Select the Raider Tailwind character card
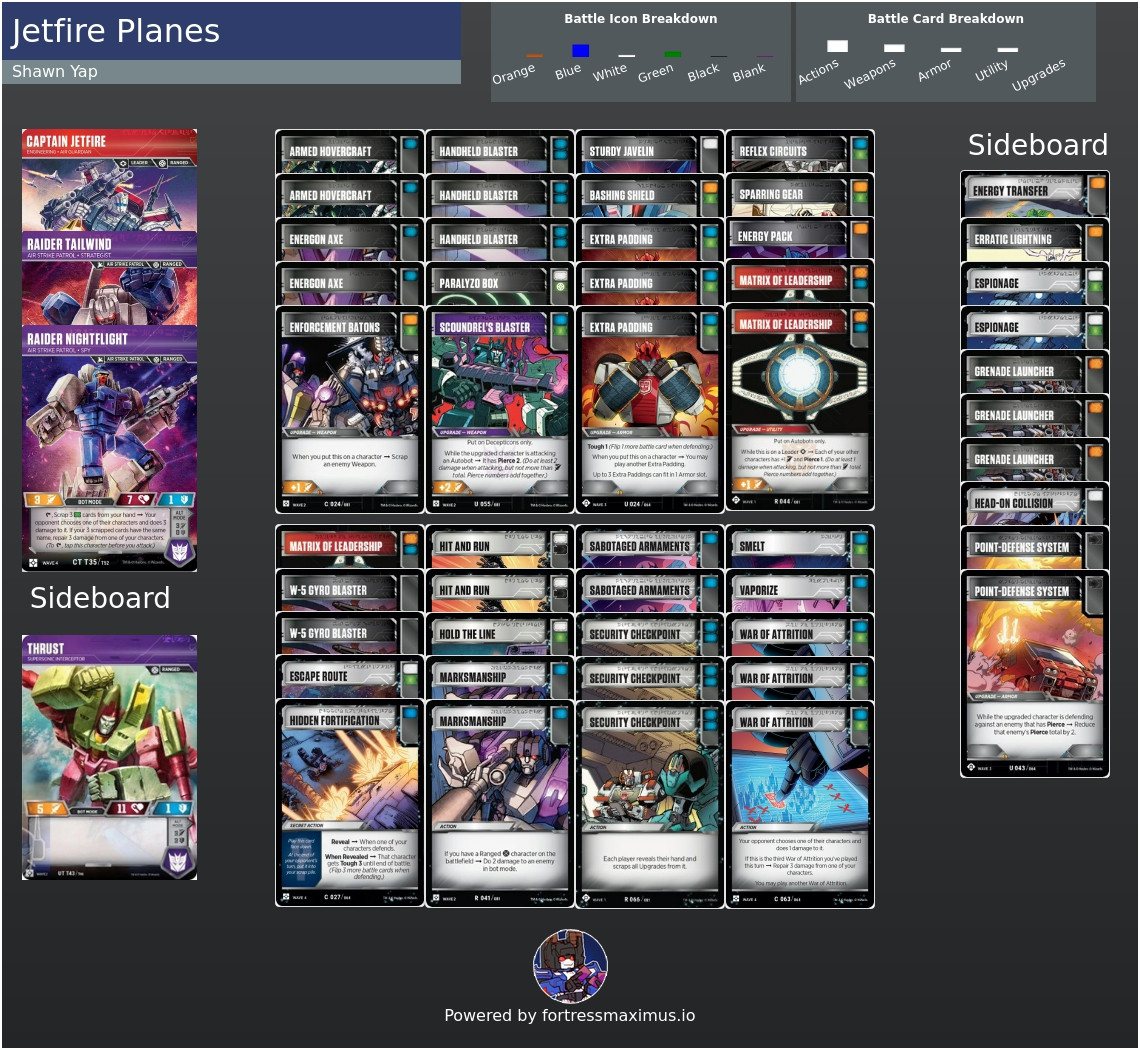 pos(109,278)
